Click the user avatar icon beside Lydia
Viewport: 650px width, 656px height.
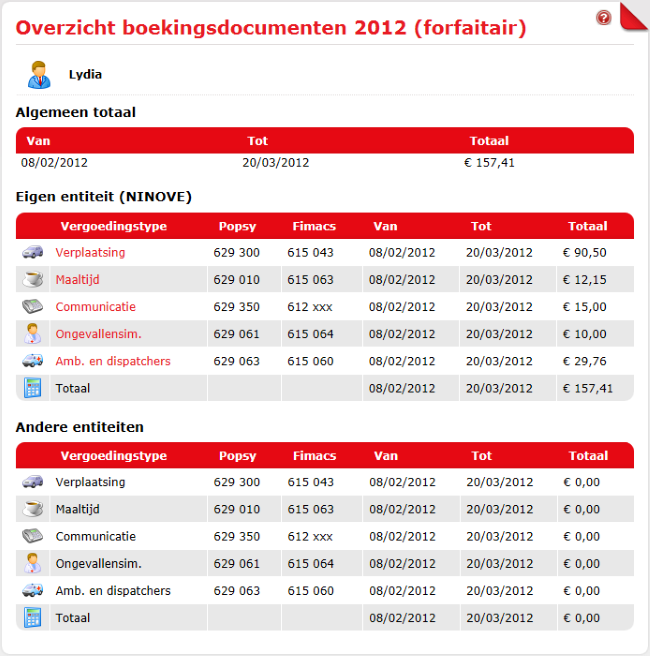point(39,75)
